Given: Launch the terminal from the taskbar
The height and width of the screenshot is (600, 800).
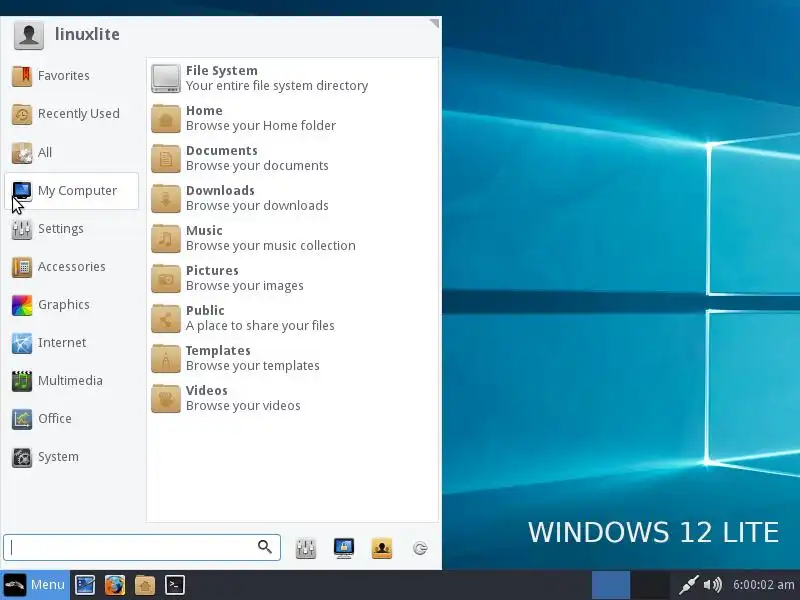Looking at the screenshot, I should (174, 585).
